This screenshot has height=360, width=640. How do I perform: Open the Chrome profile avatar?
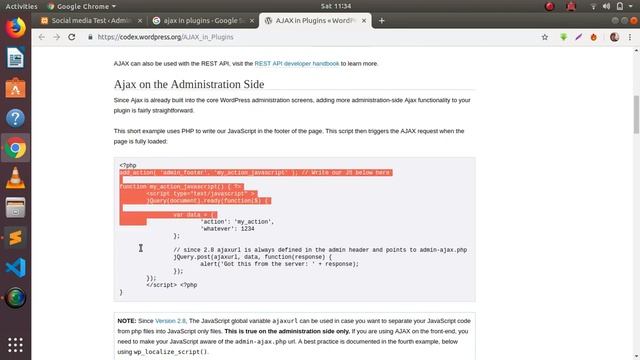(x=614, y=37)
